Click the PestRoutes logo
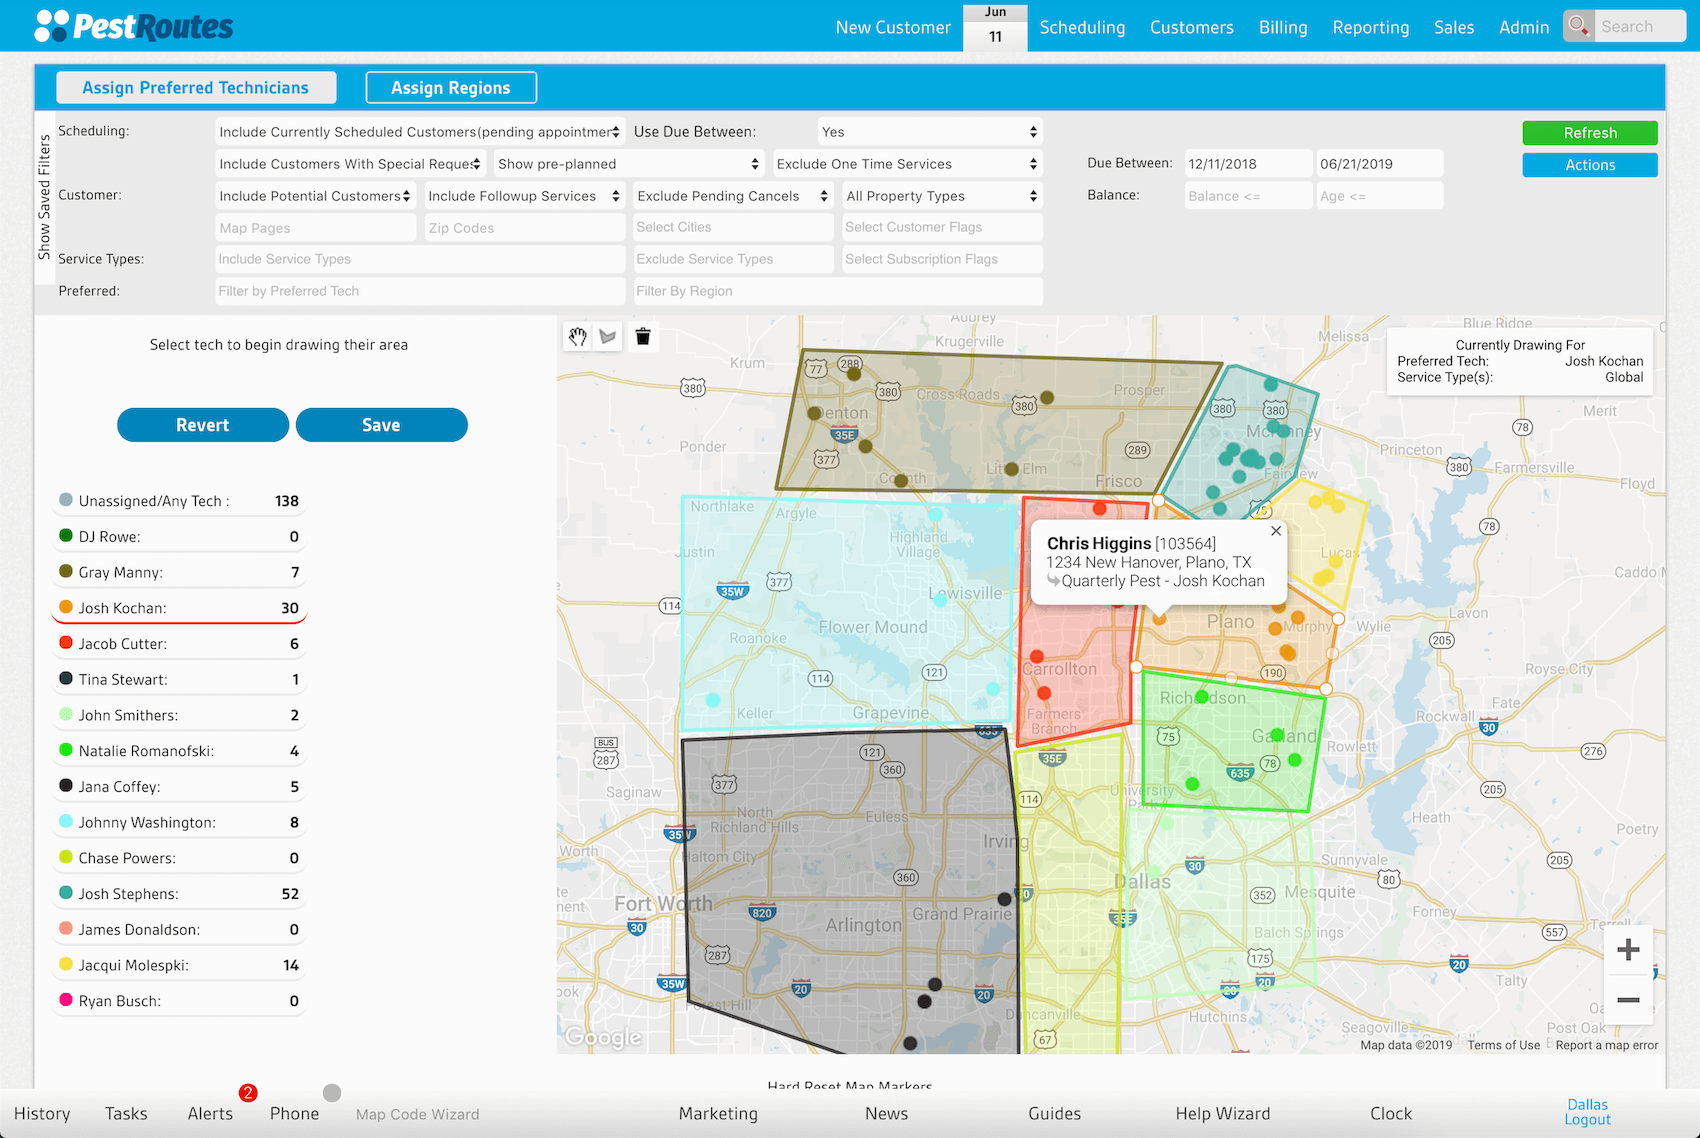Image resolution: width=1700 pixels, height=1138 pixels. click(134, 26)
